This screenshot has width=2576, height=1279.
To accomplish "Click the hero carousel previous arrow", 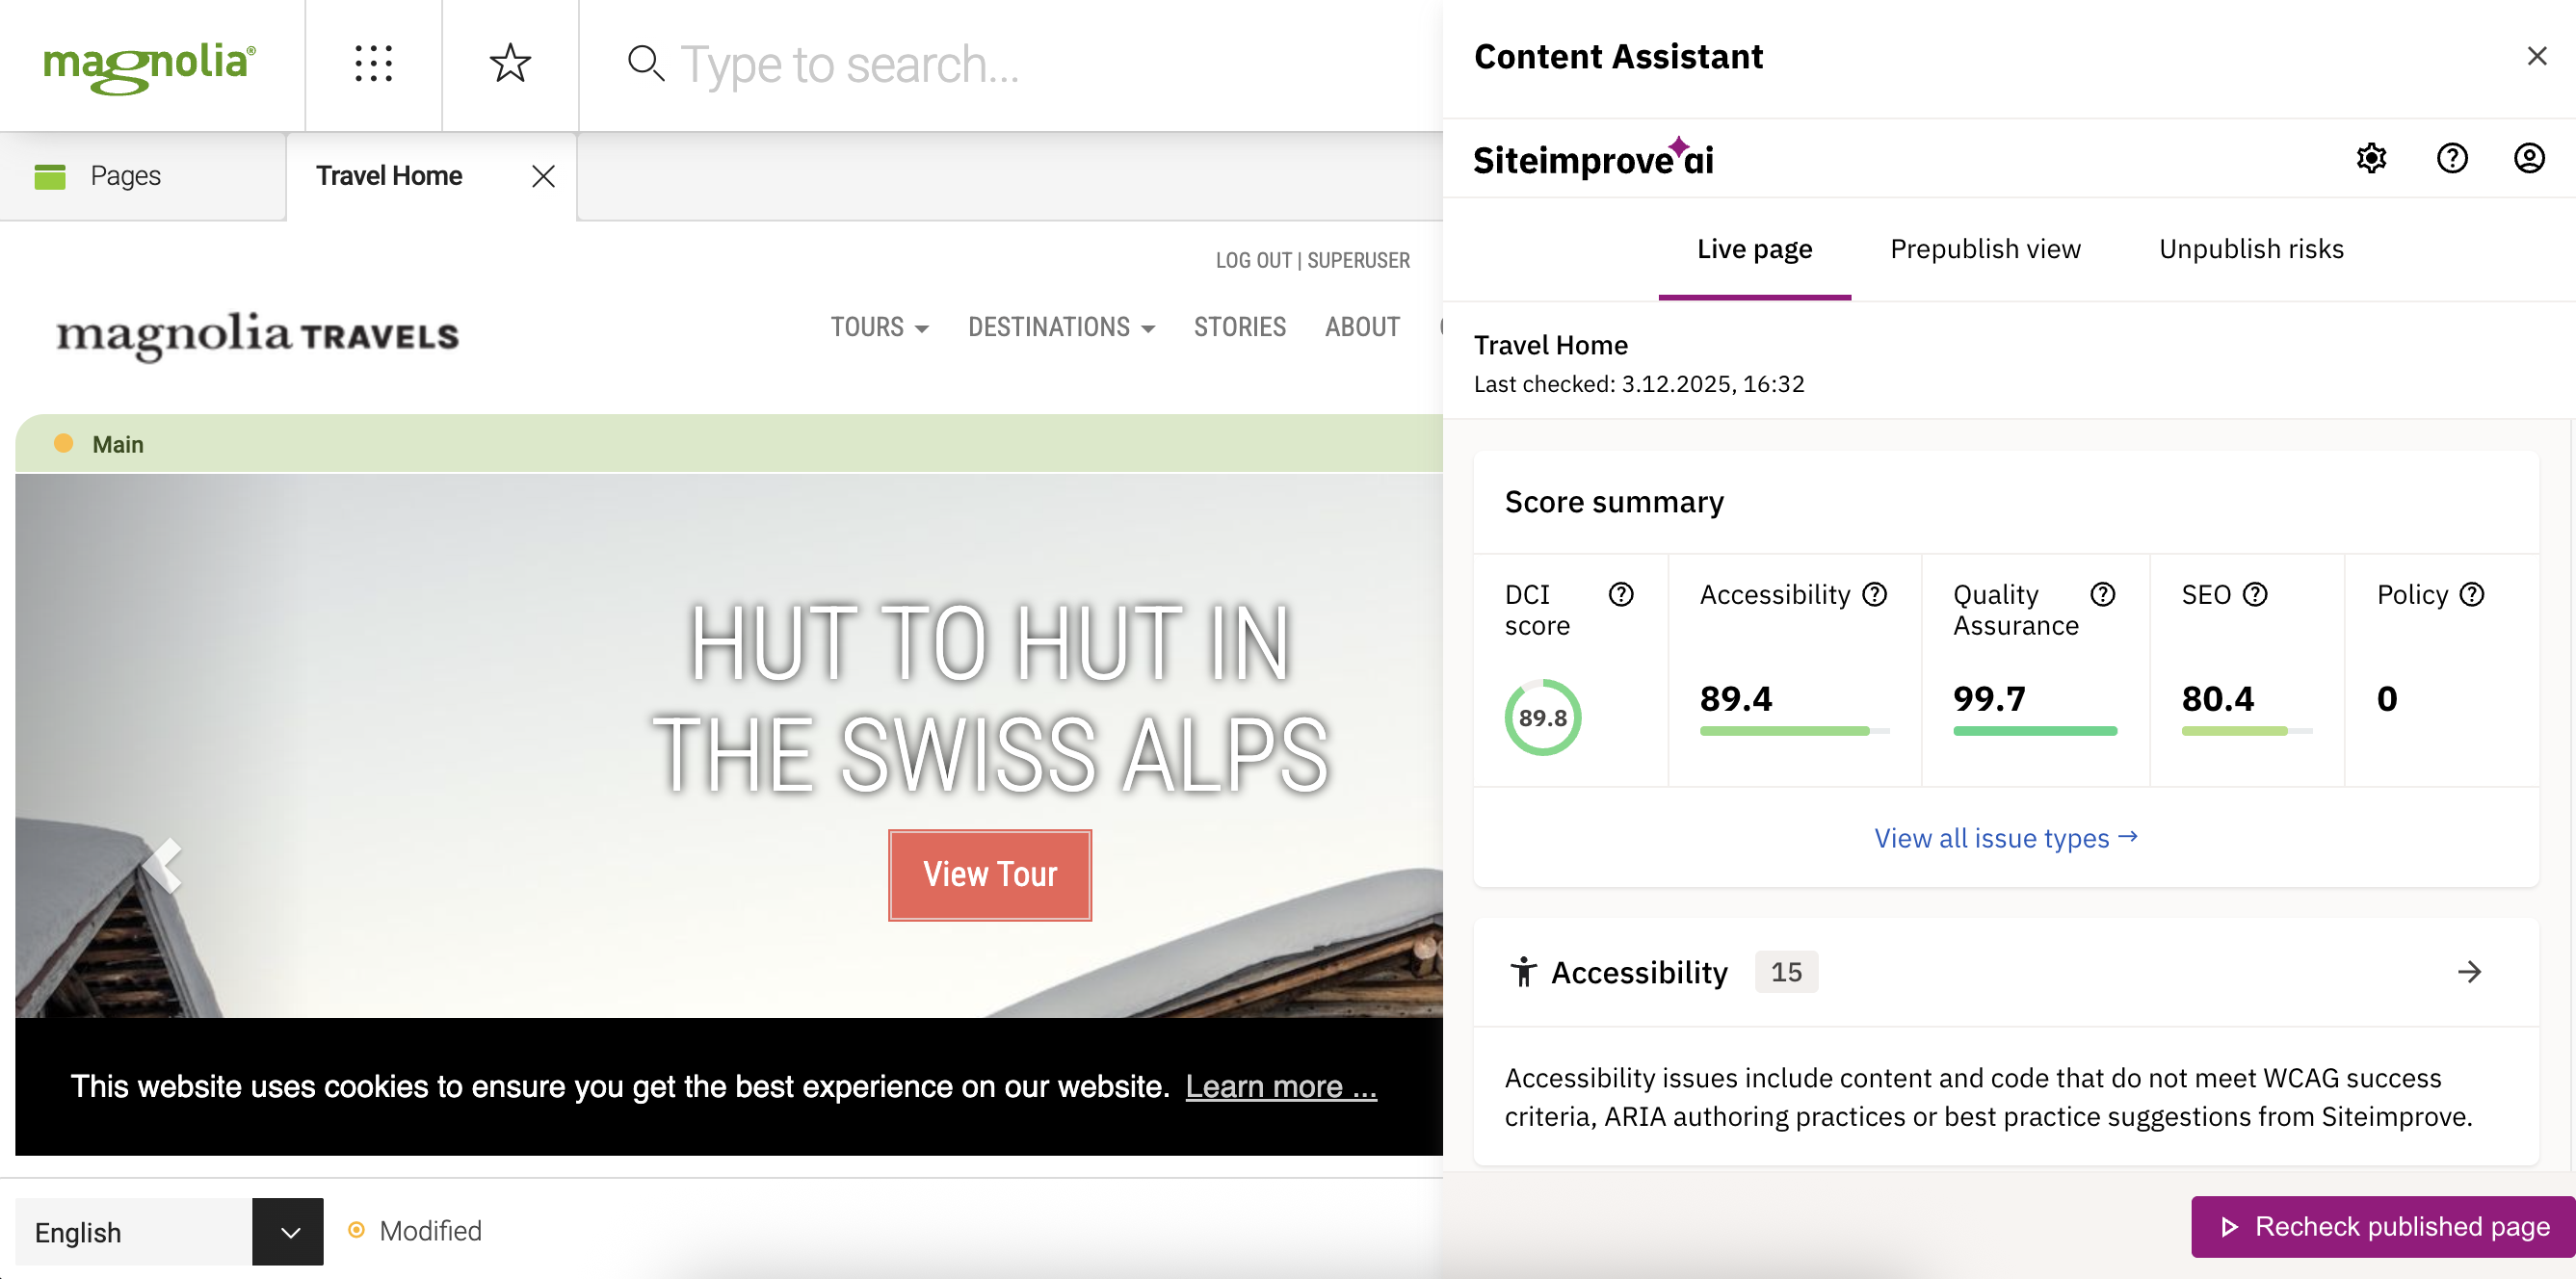I will point(163,862).
